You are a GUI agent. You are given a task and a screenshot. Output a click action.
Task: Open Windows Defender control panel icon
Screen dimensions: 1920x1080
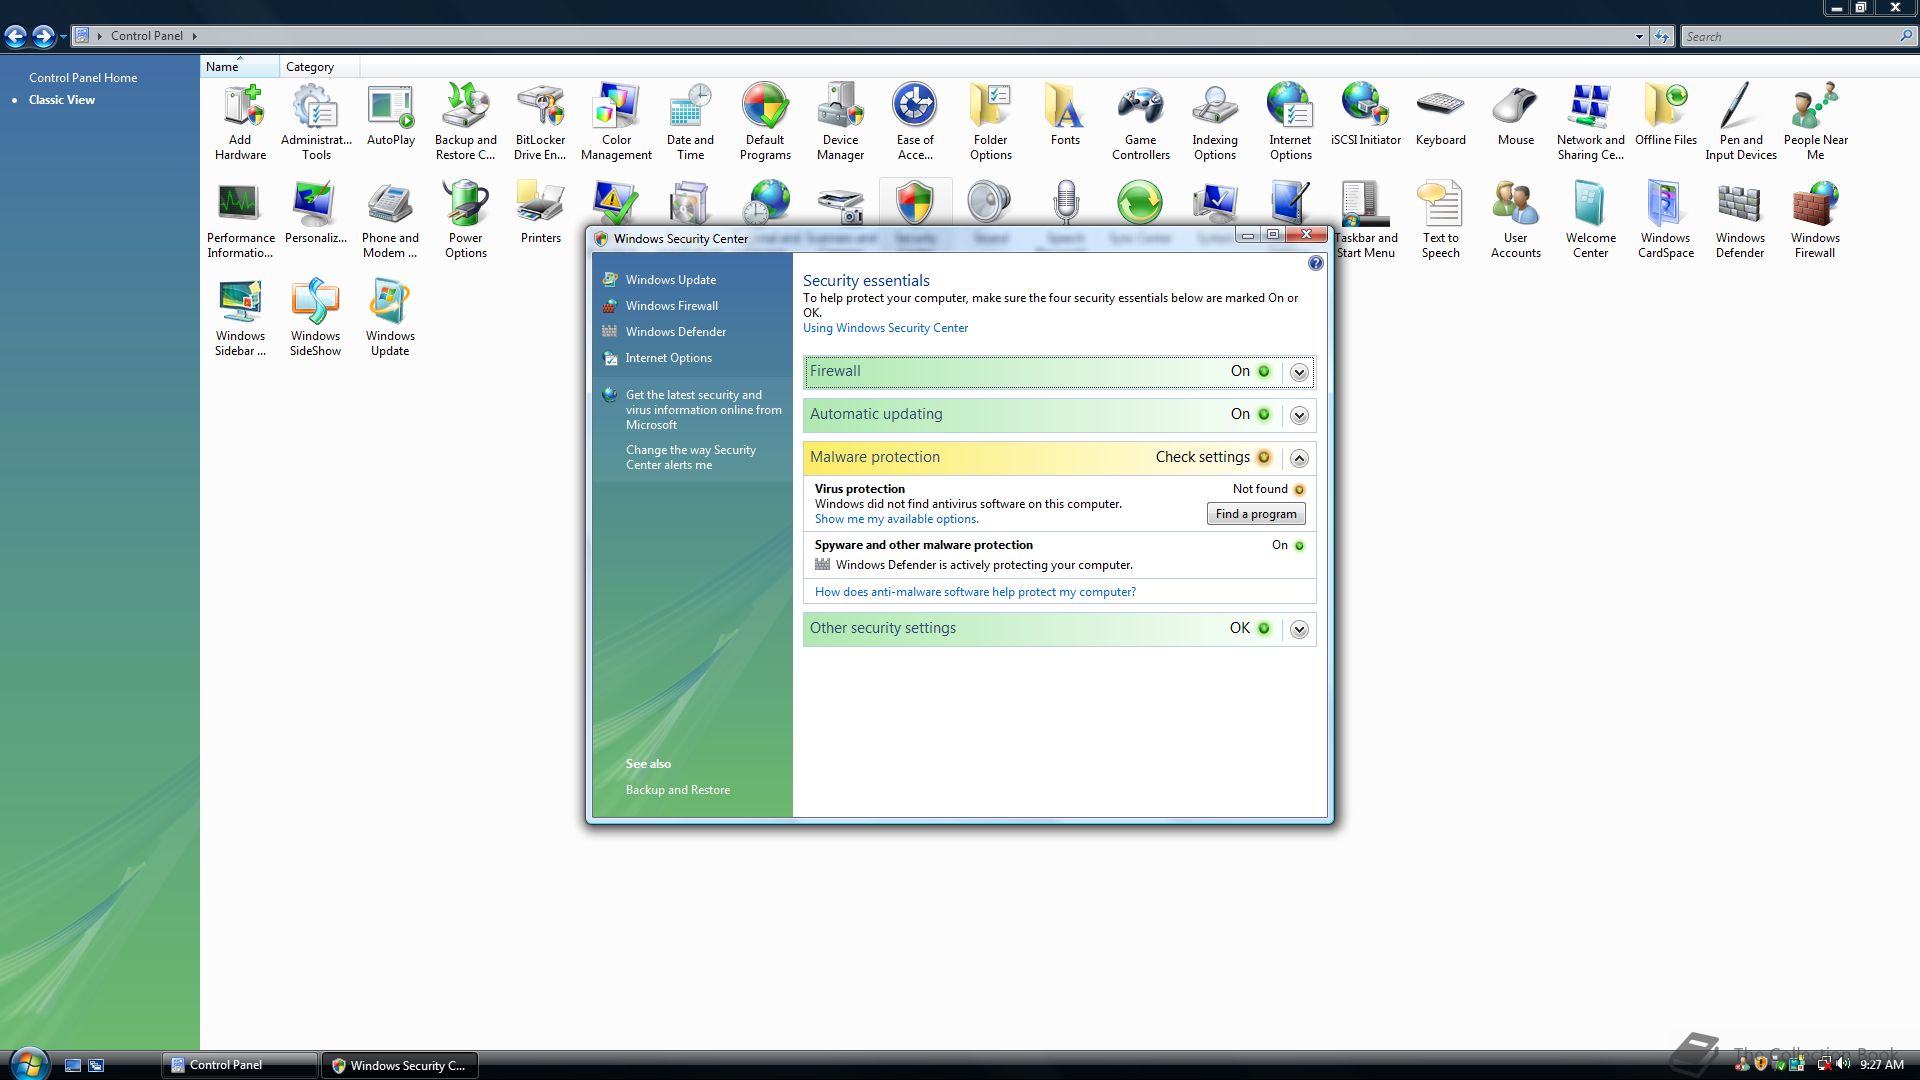1740,219
